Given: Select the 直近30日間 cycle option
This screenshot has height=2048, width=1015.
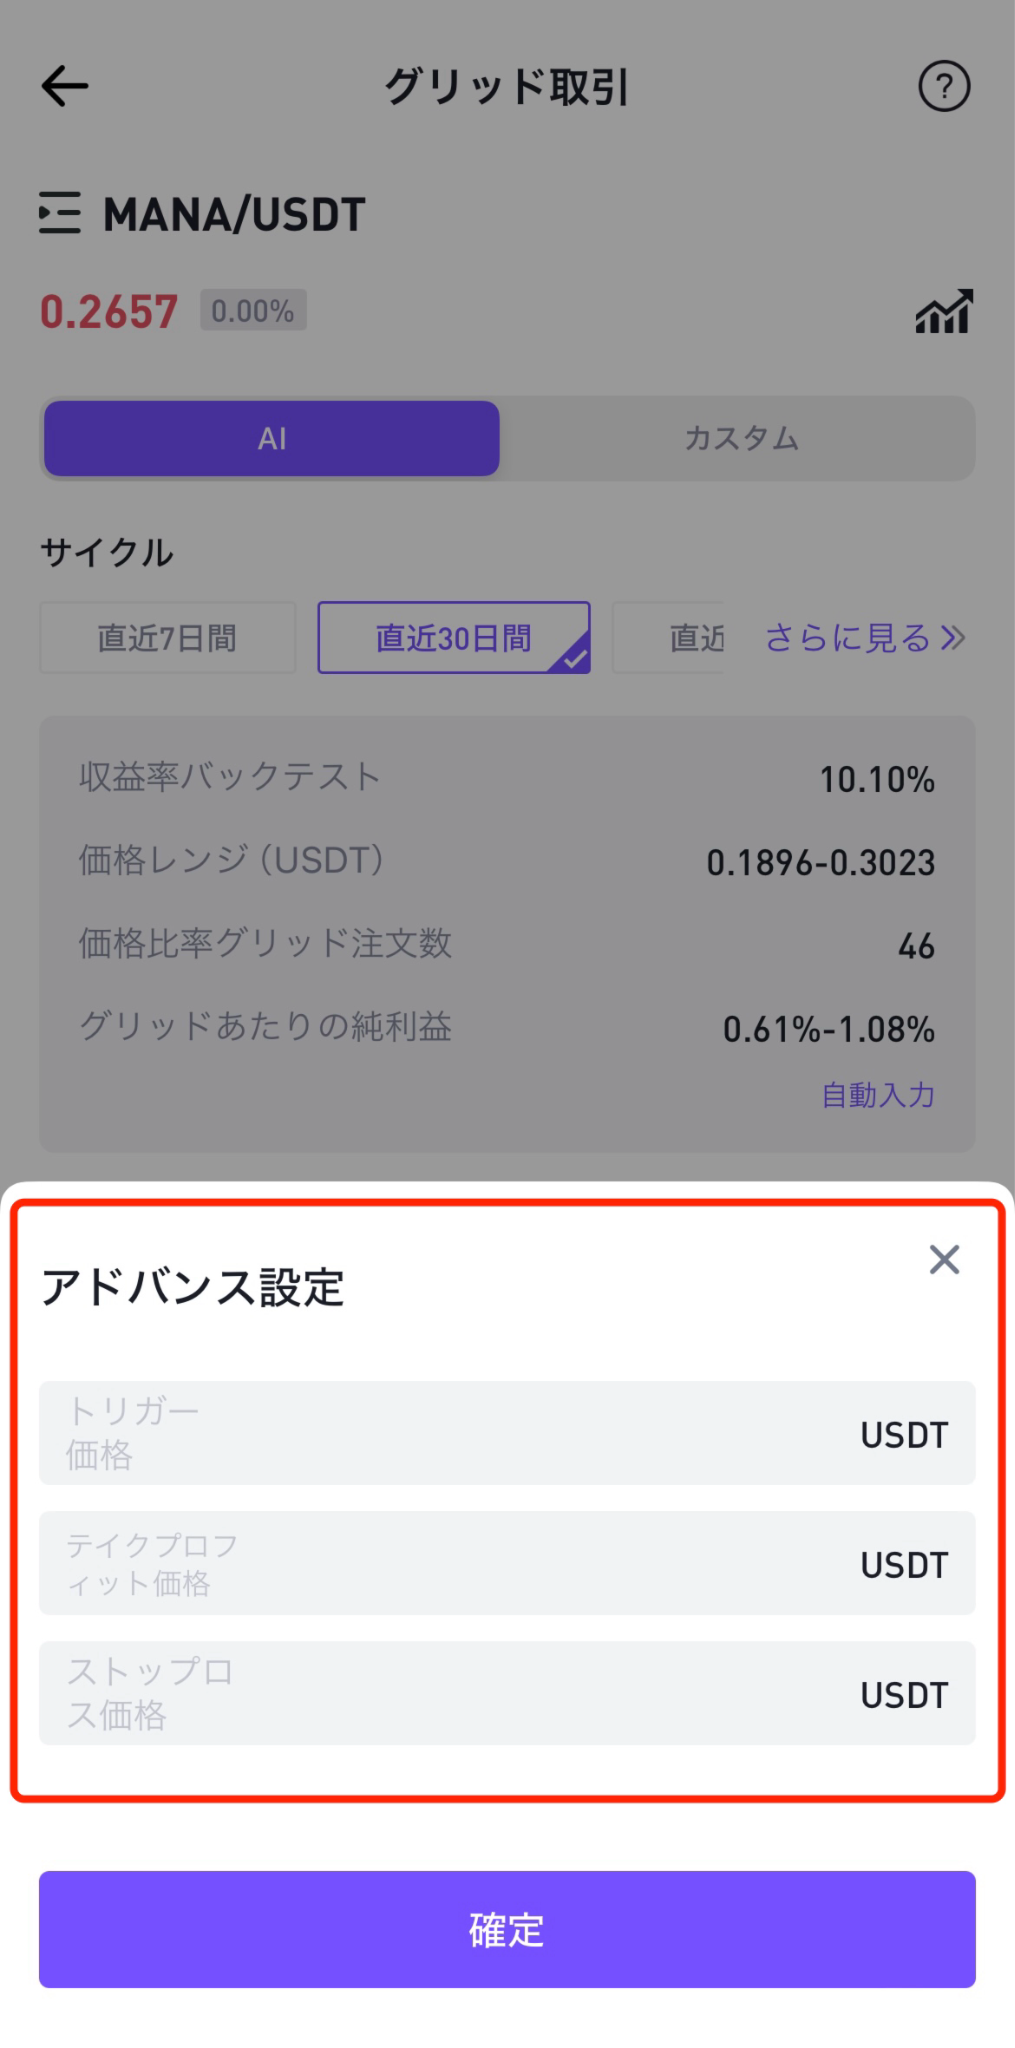Looking at the screenshot, I should (x=454, y=638).
